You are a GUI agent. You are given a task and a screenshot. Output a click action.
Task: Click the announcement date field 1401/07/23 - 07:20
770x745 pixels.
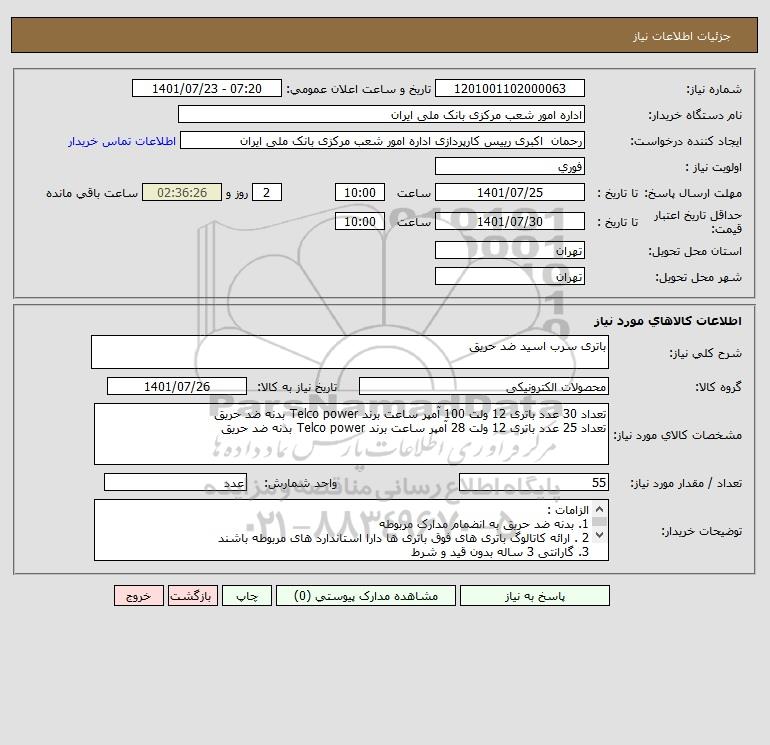(x=207, y=88)
